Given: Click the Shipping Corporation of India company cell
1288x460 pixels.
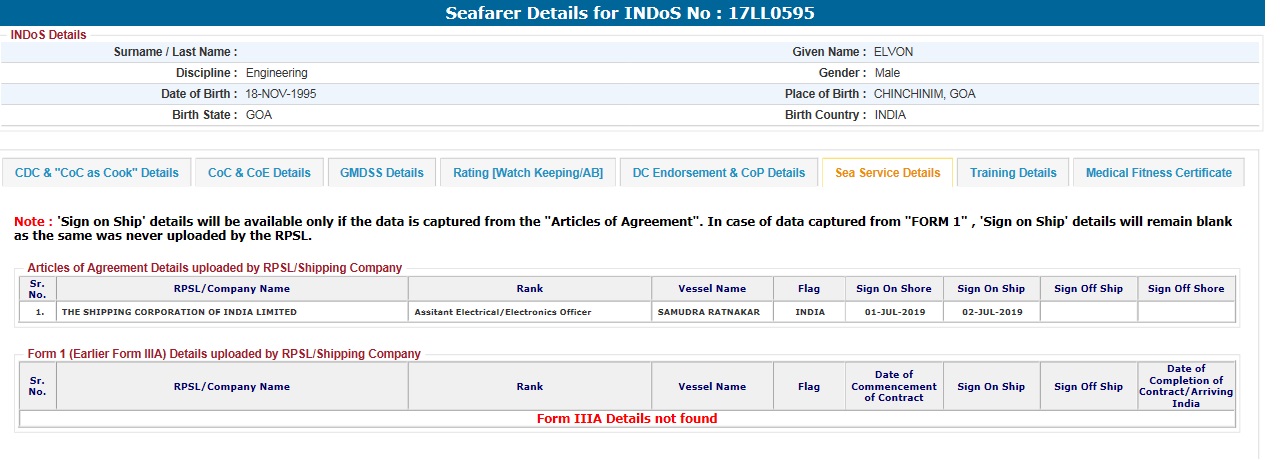Looking at the screenshot, I should (x=180, y=312).
